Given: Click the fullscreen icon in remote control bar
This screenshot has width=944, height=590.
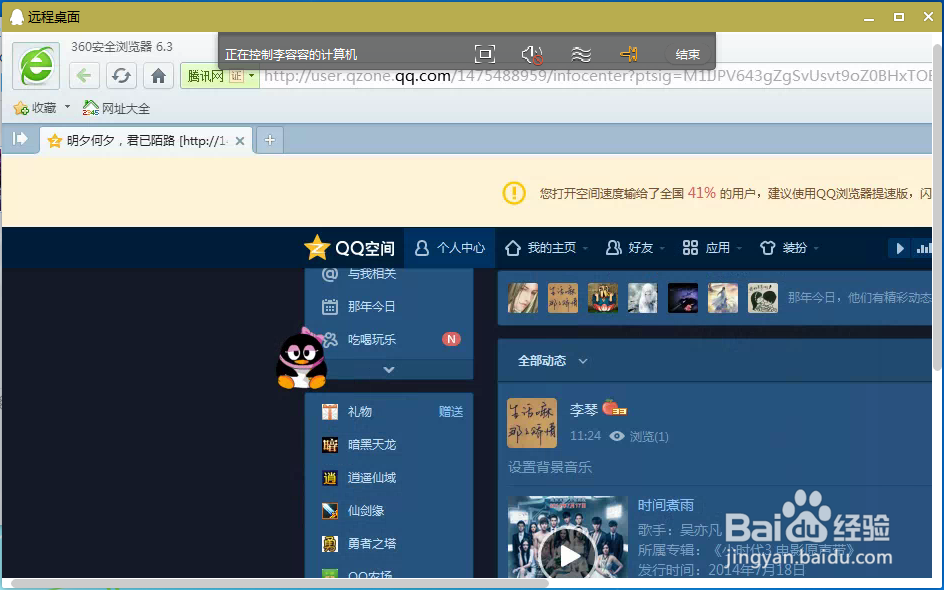Looking at the screenshot, I should pos(485,54).
